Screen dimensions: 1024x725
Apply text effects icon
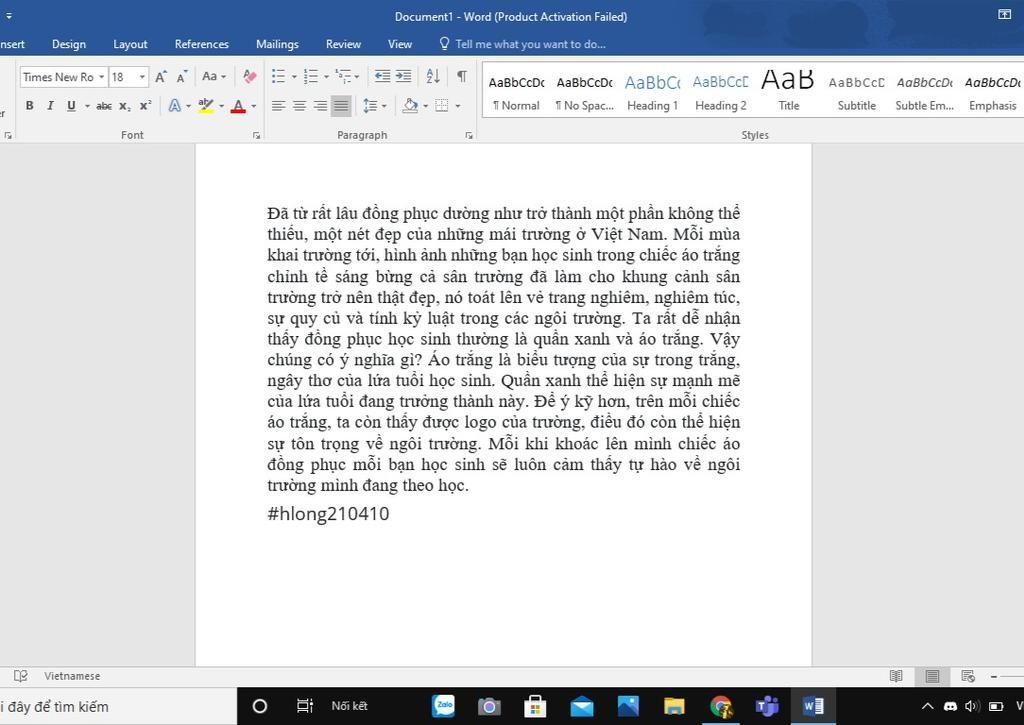coord(175,105)
